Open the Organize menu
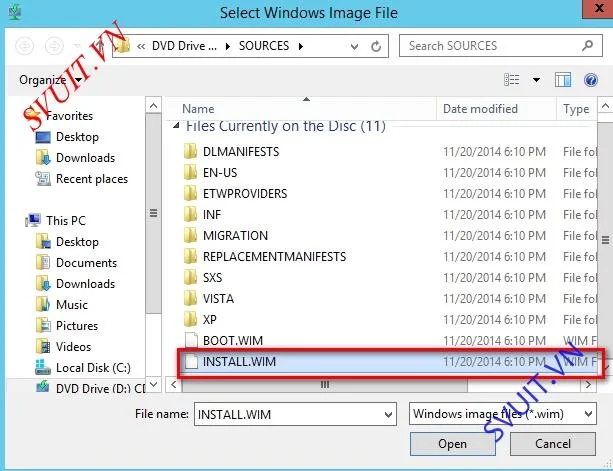613x471 pixels. tap(50, 80)
